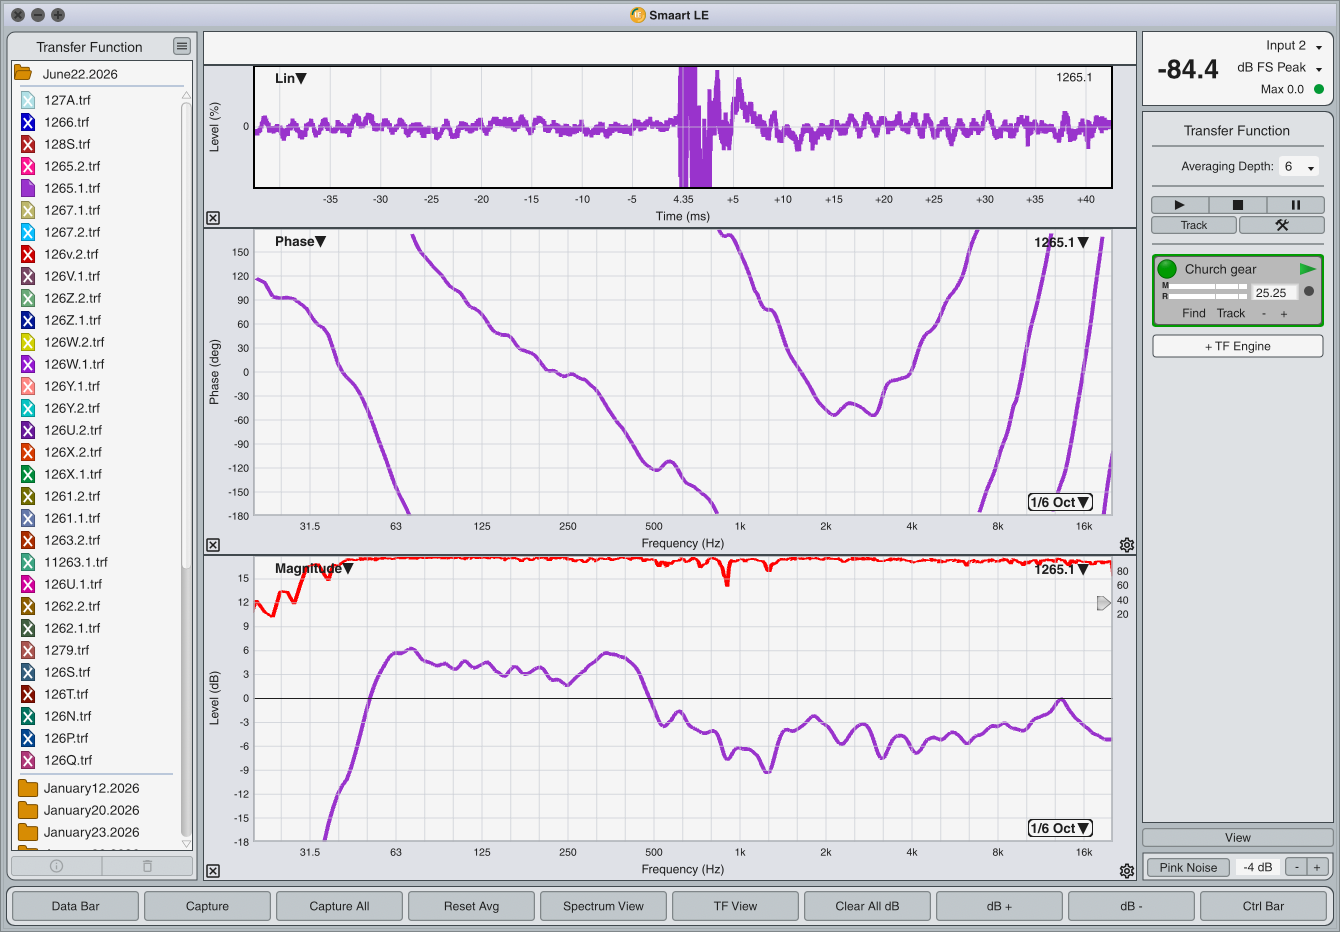Open the magnitude plot settings gear

point(1127,871)
